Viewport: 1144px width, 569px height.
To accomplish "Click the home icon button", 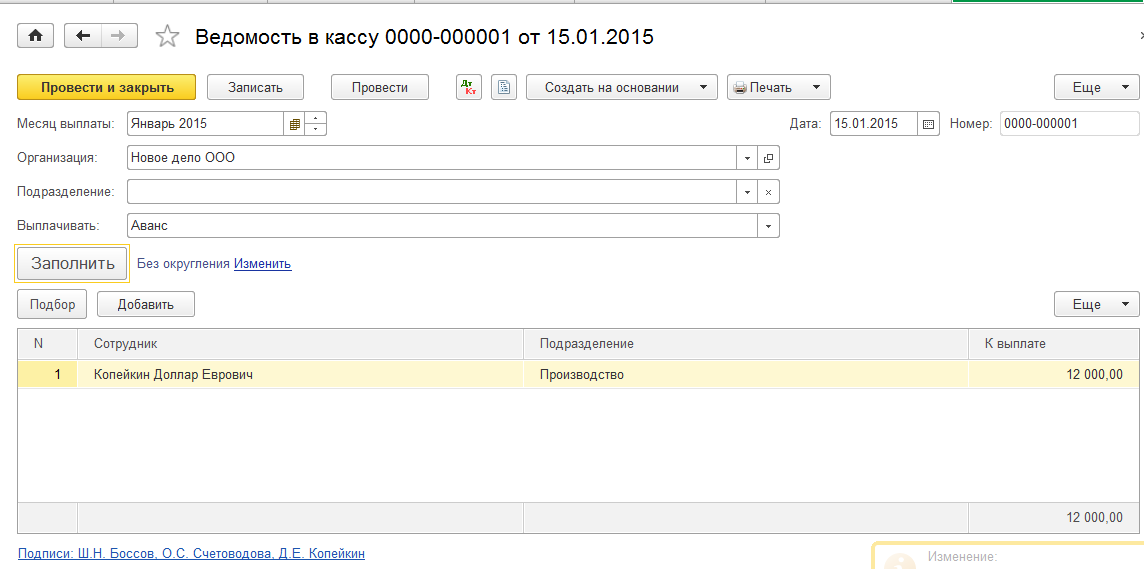I will pyautogui.click(x=36, y=36).
